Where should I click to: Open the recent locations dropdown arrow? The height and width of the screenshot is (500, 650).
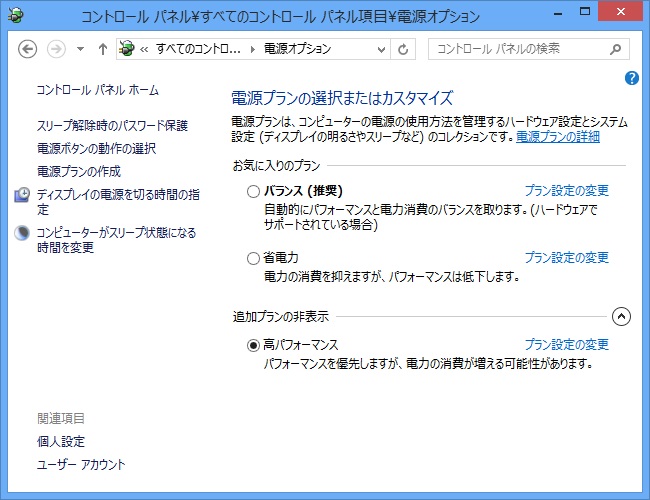[79, 49]
